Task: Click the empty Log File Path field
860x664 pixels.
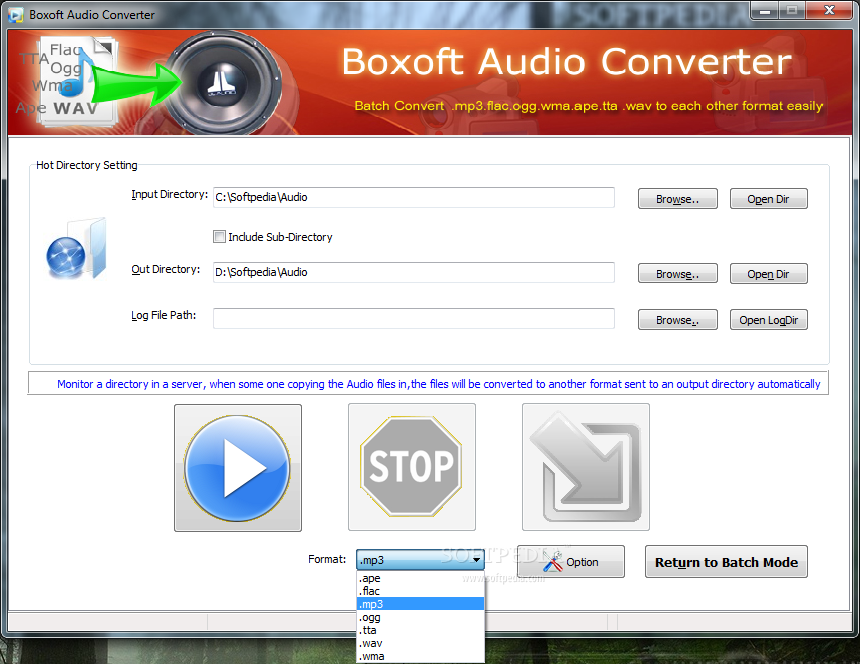Action: (414, 319)
